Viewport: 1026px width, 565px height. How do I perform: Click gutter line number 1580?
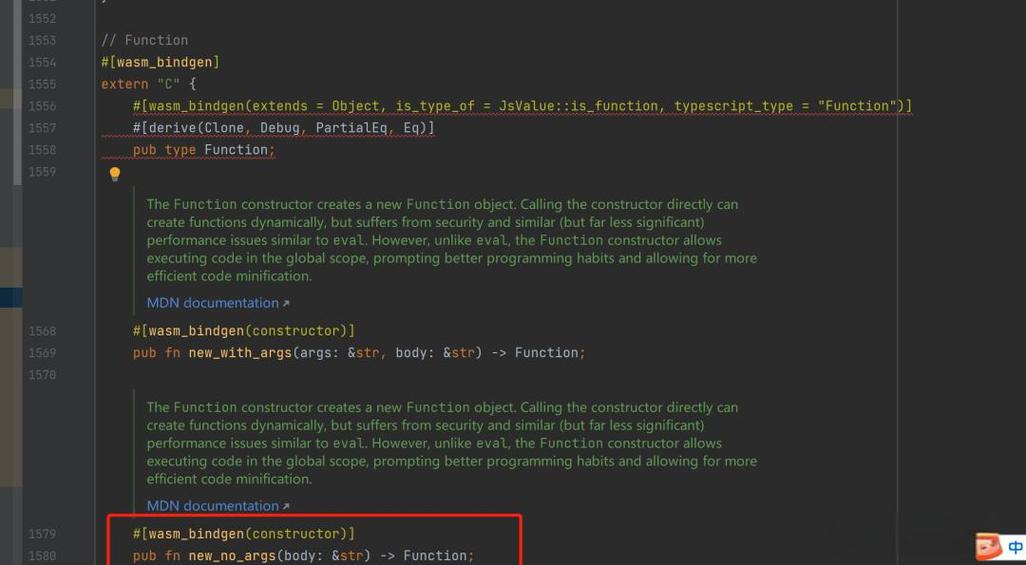tap(42, 556)
